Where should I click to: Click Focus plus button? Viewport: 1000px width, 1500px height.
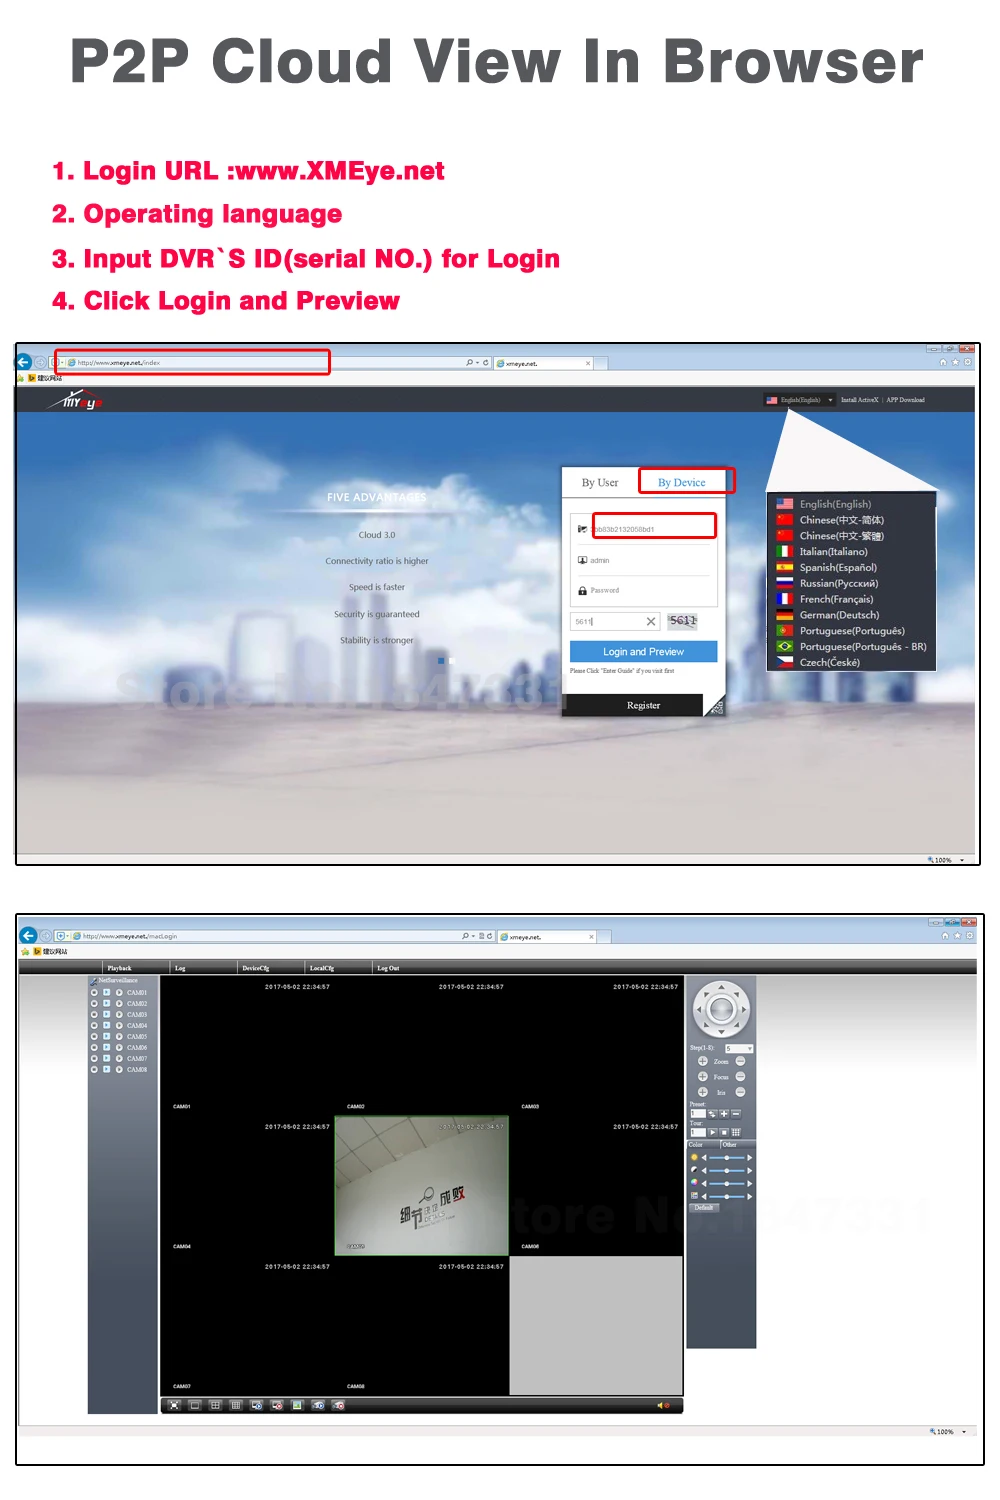(x=703, y=1076)
